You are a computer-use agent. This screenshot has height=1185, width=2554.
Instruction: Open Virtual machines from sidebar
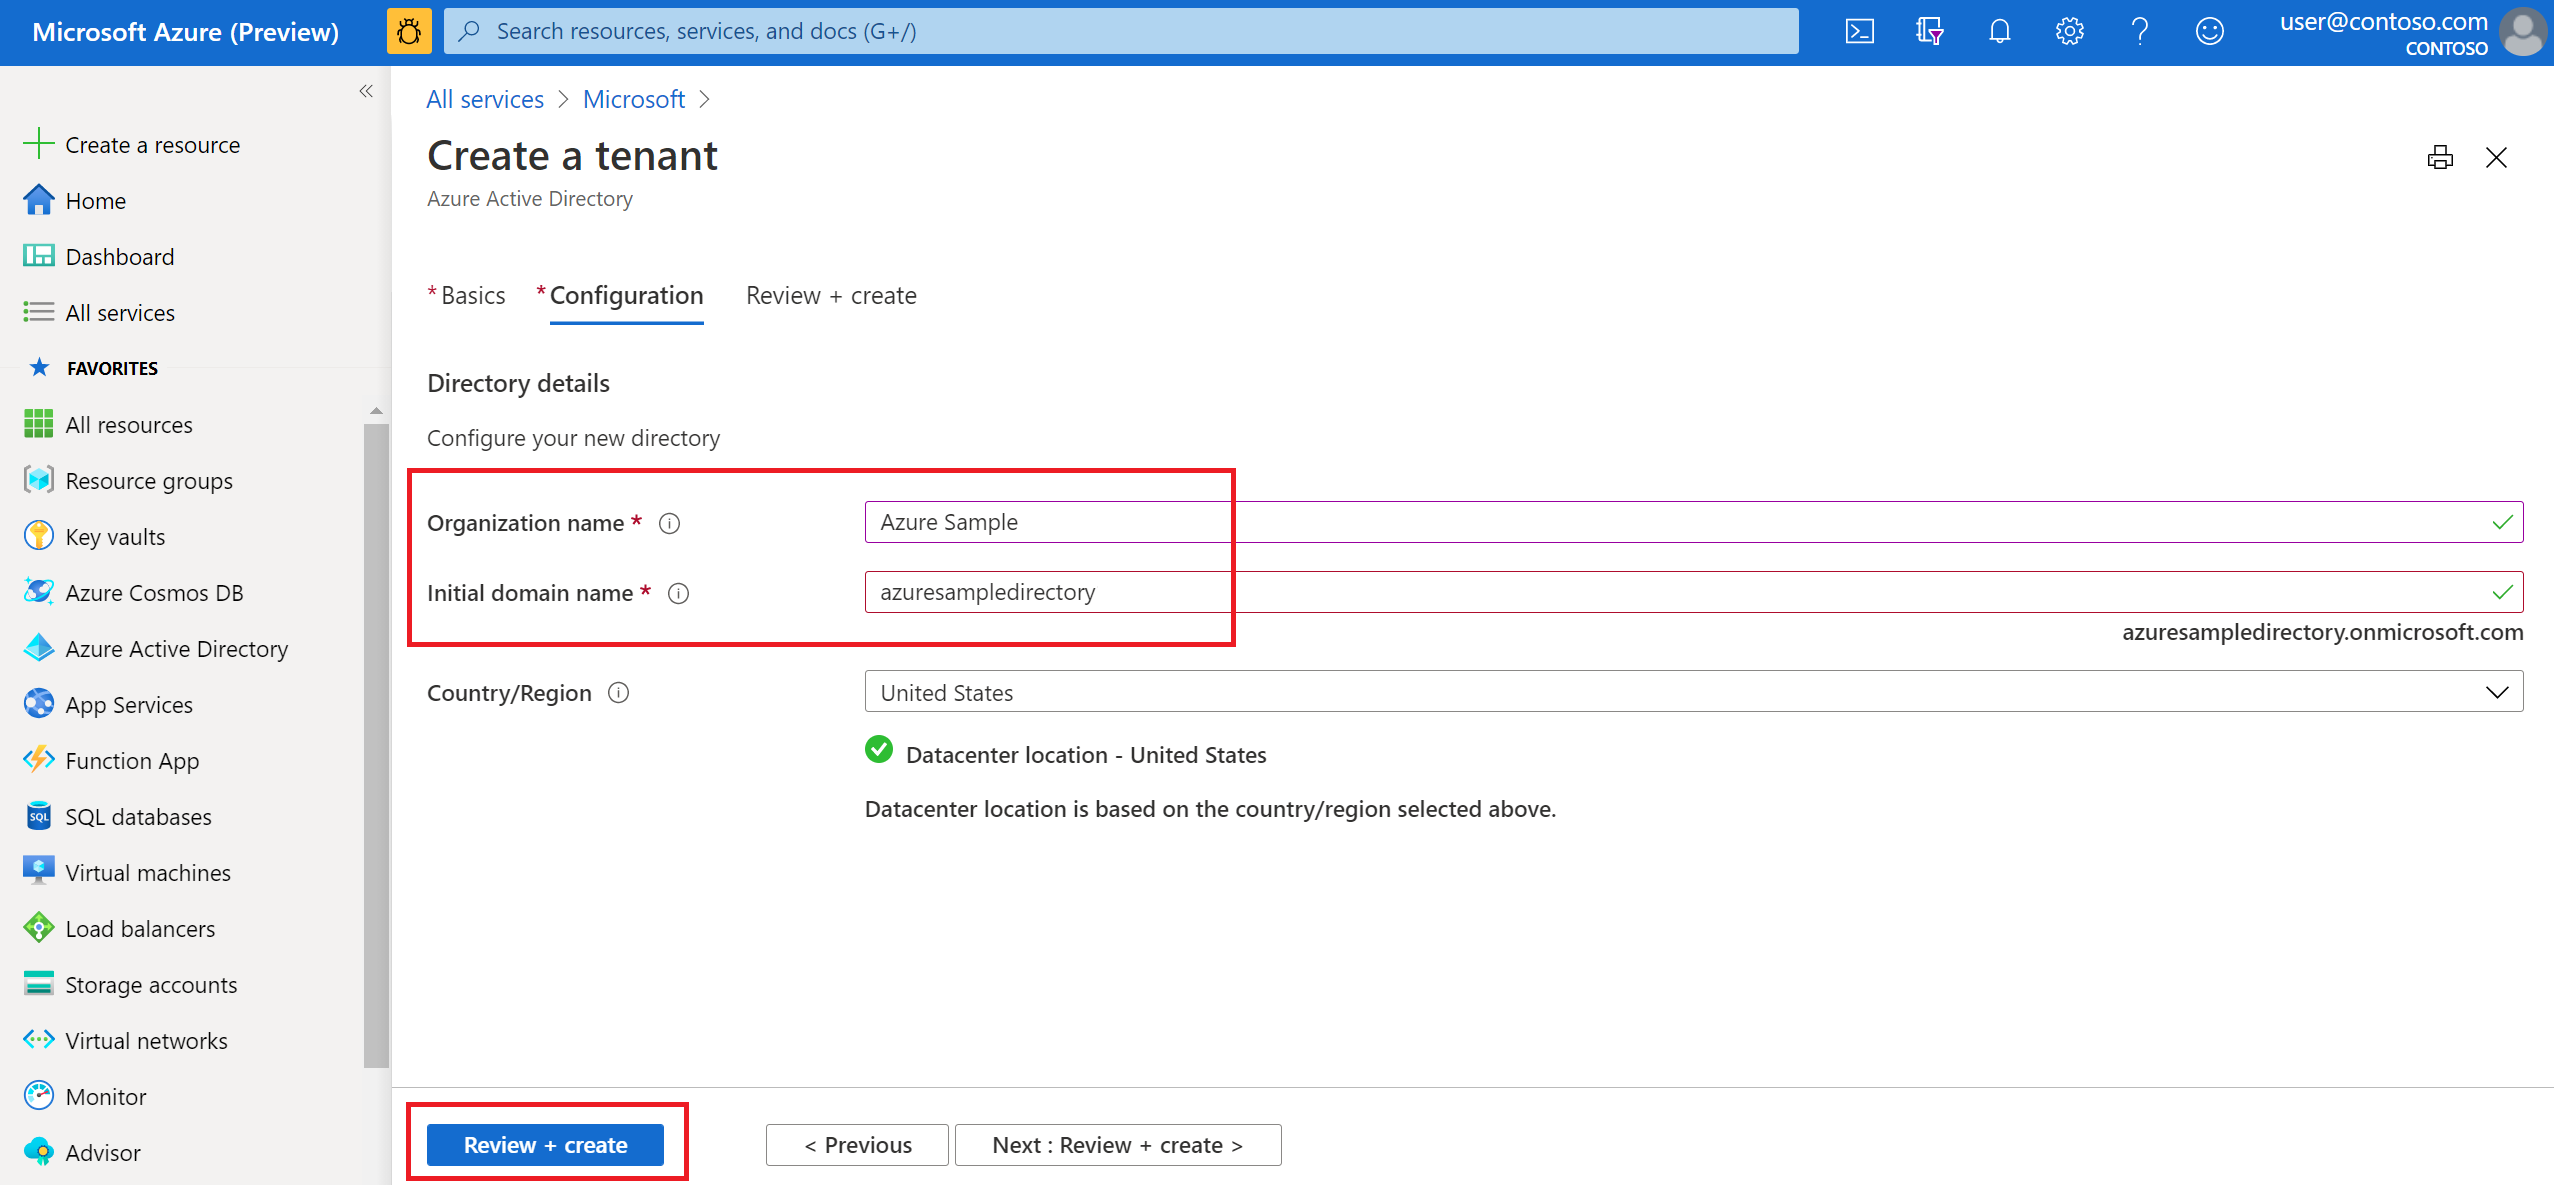click(x=147, y=871)
